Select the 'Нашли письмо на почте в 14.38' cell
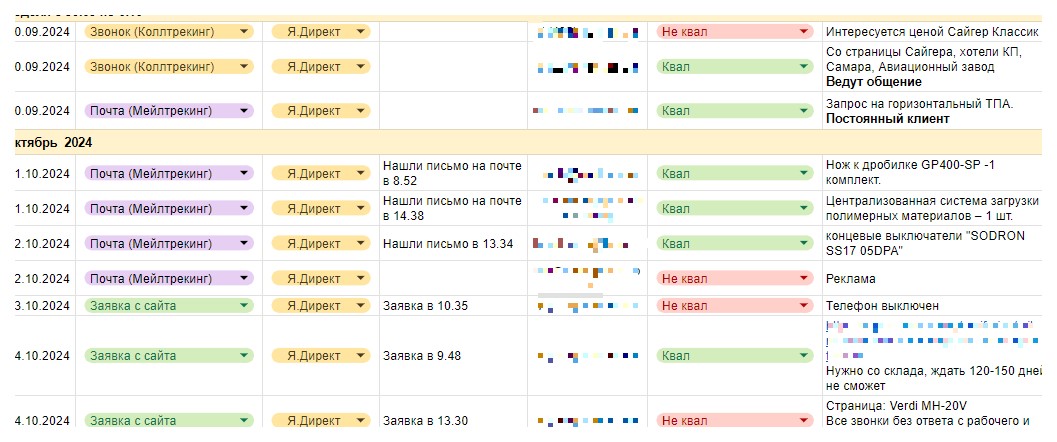The width and height of the screenshot is (1057, 442). pyautogui.click(x=452, y=208)
